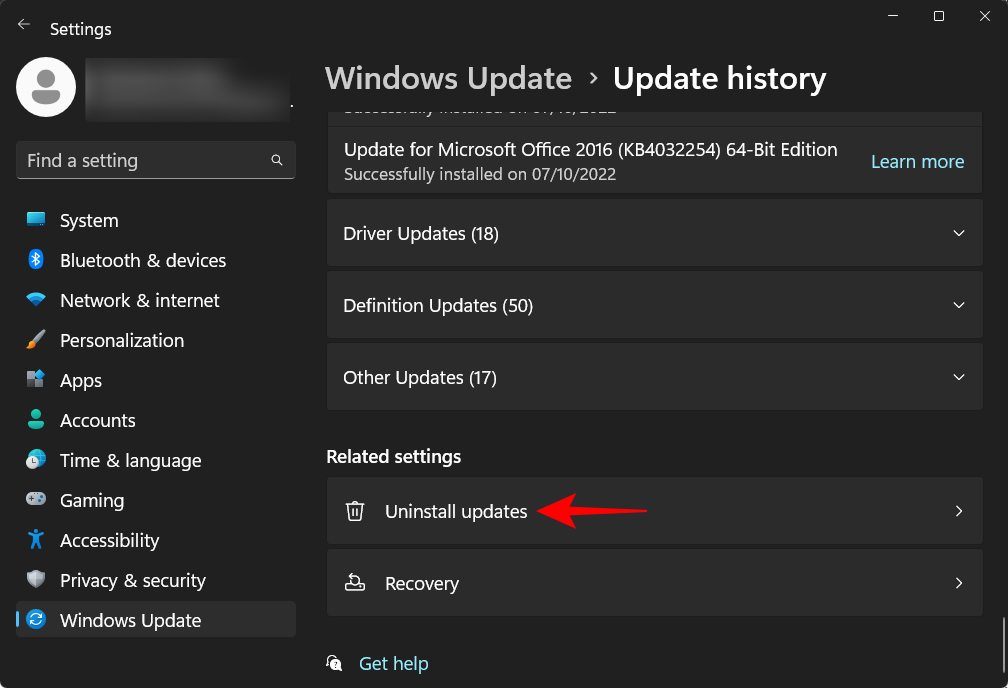
Task: Open Learn more for KB4032254 update
Action: click(917, 161)
